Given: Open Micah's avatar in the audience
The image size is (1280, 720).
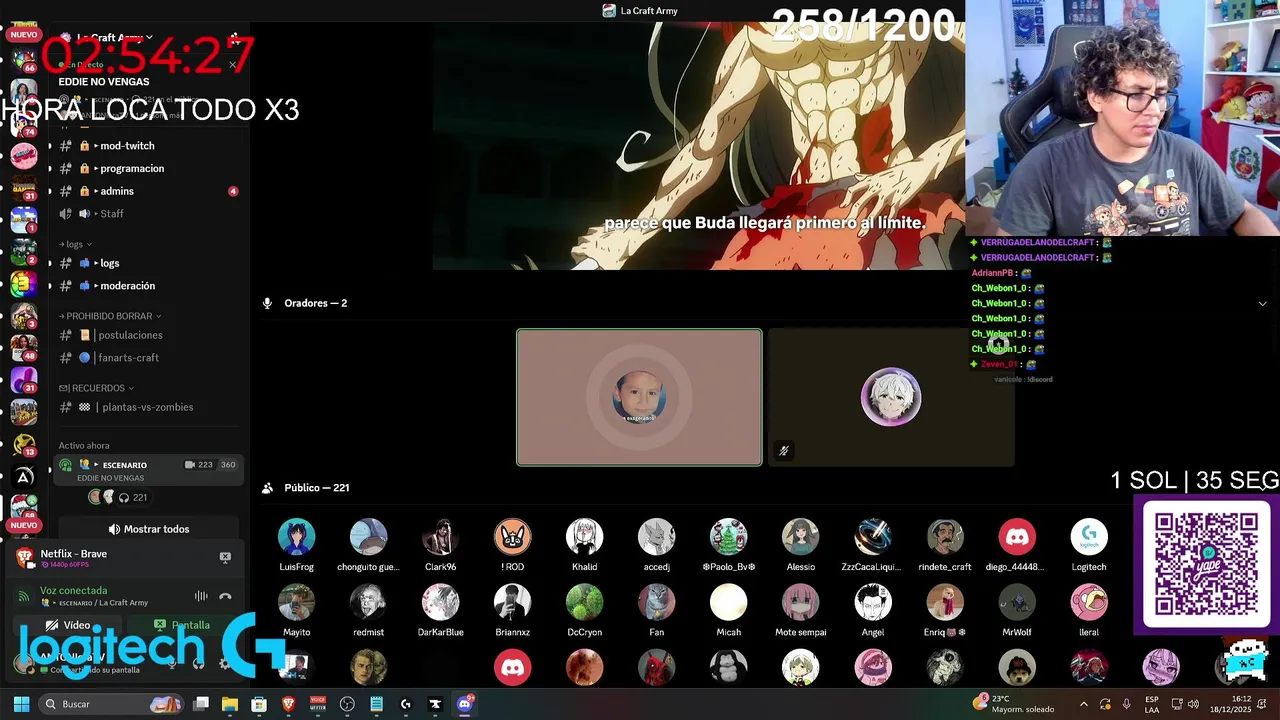Looking at the screenshot, I should [x=728, y=603].
